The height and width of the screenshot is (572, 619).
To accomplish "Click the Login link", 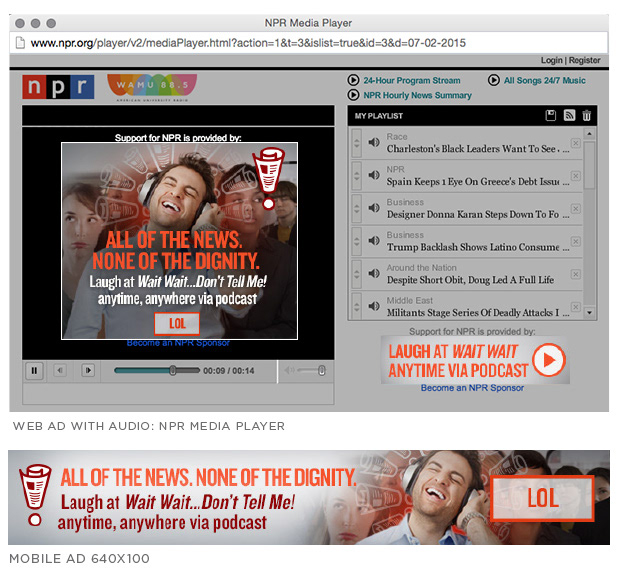I will [x=551, y=60].
